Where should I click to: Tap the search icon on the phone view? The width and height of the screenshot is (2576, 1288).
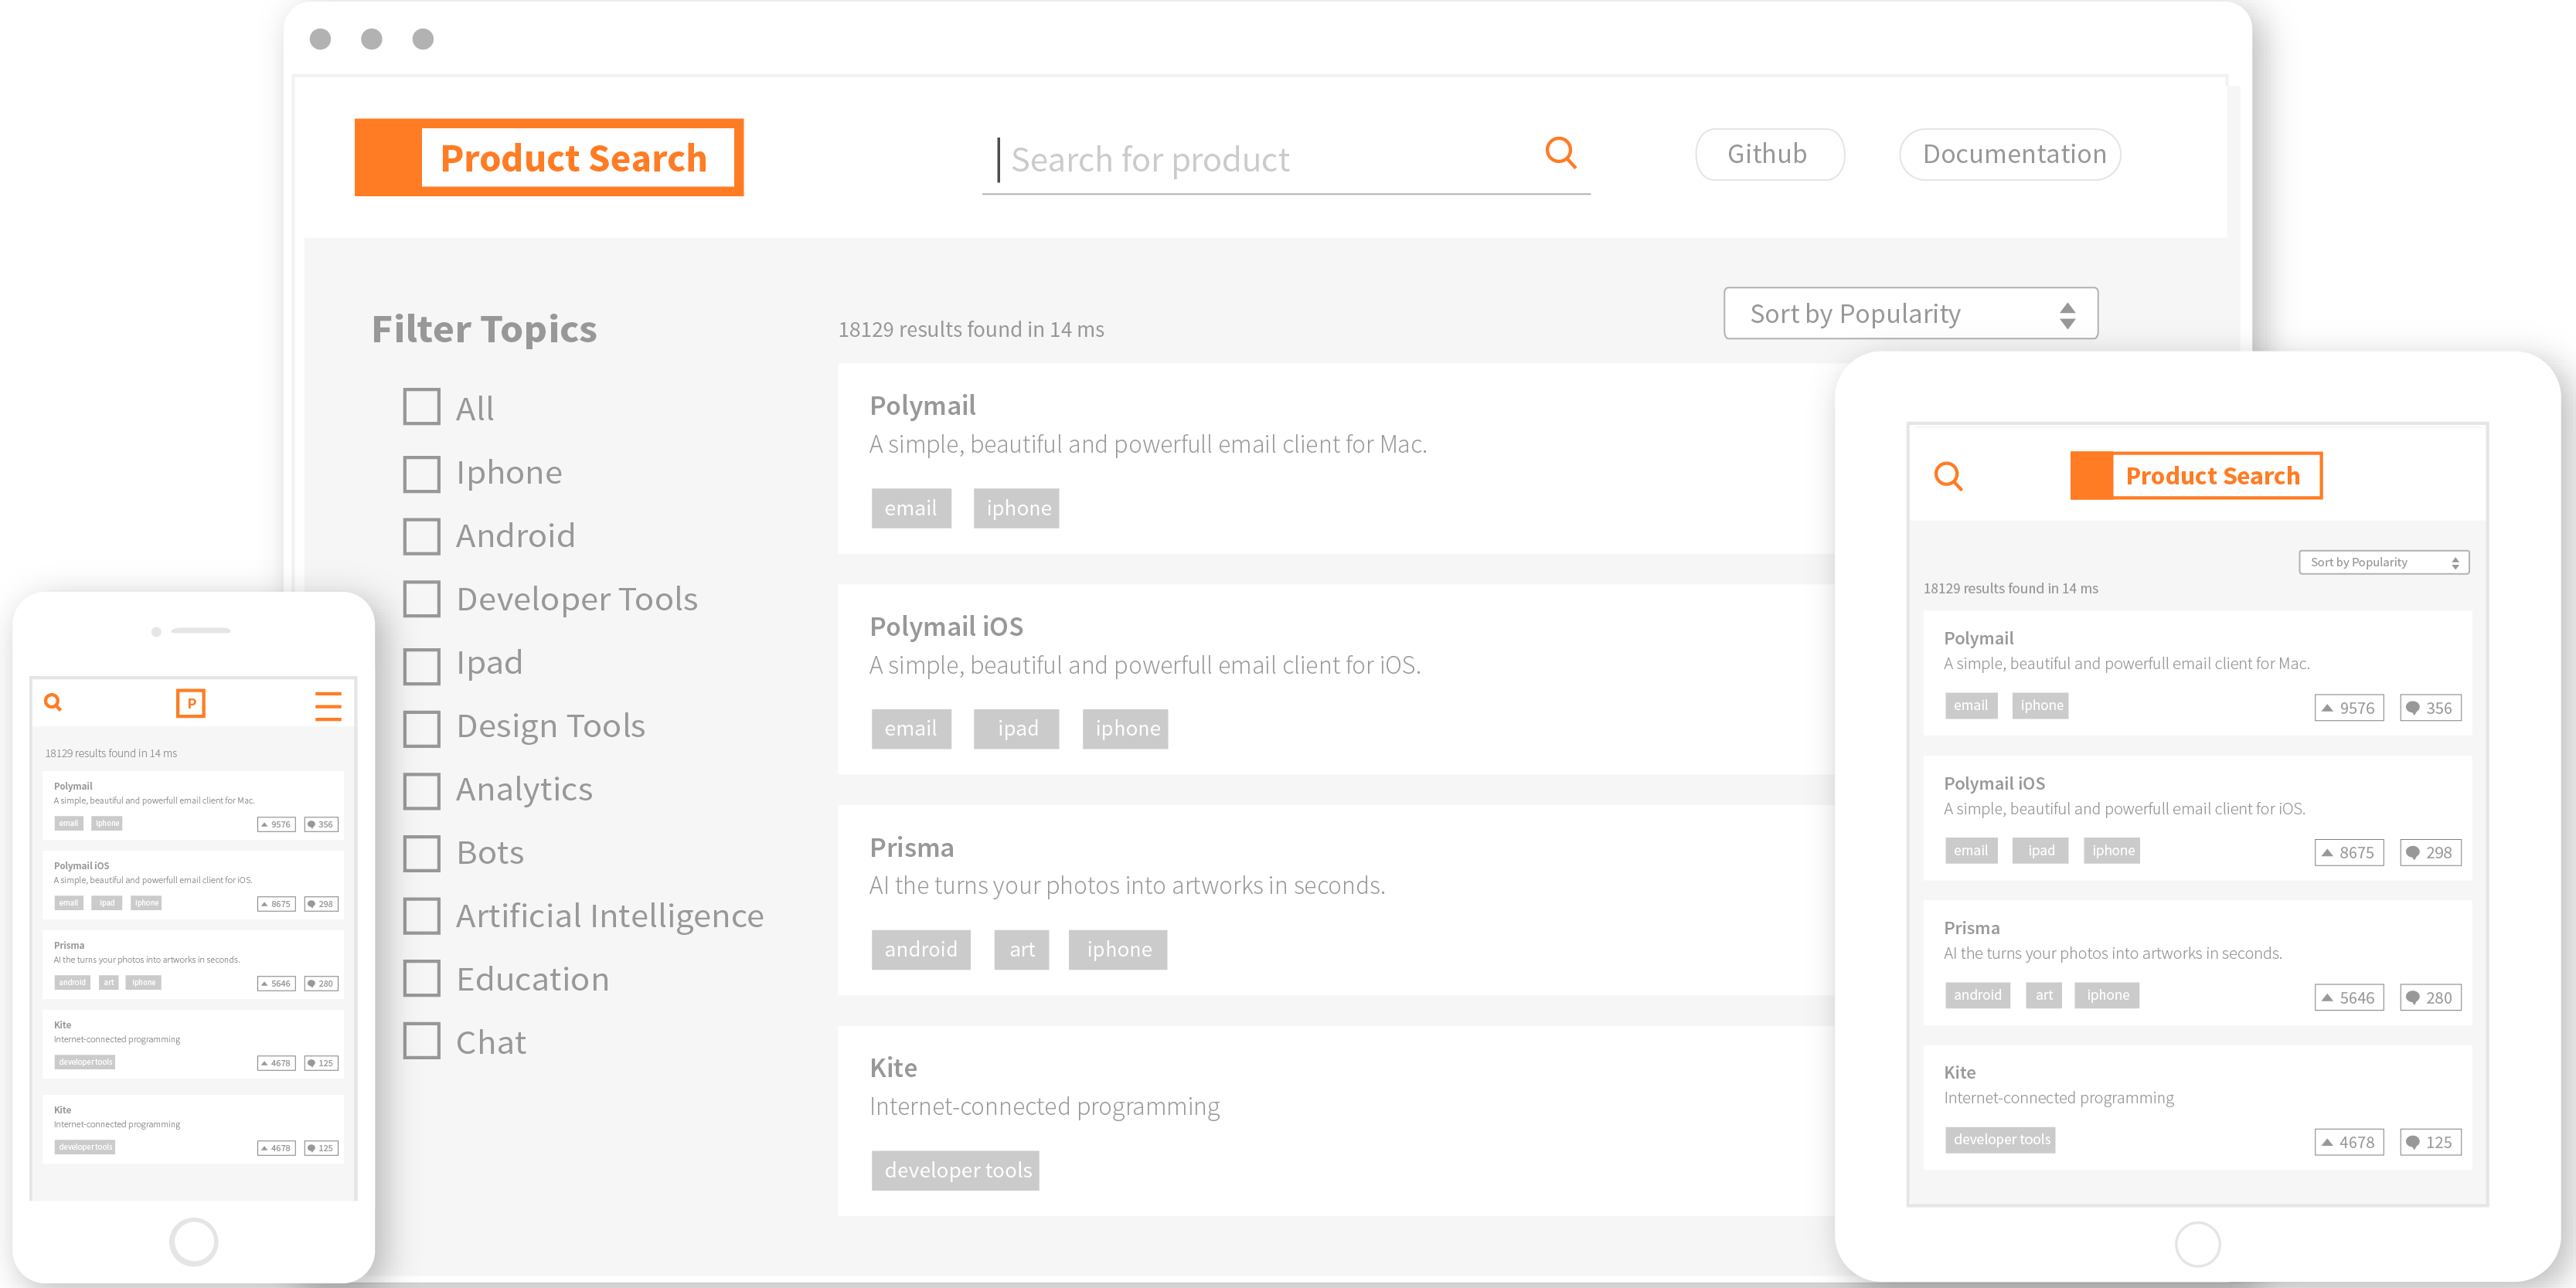(53, 703)
